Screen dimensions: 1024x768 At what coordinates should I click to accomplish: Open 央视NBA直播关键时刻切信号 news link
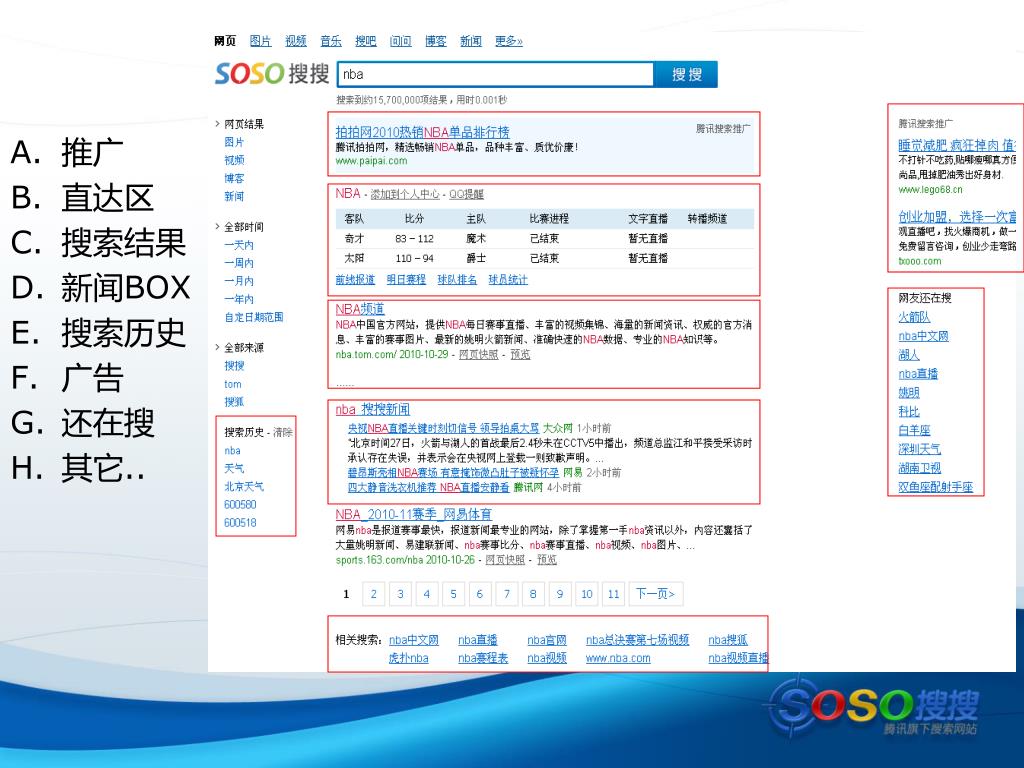tap(443, 428)
